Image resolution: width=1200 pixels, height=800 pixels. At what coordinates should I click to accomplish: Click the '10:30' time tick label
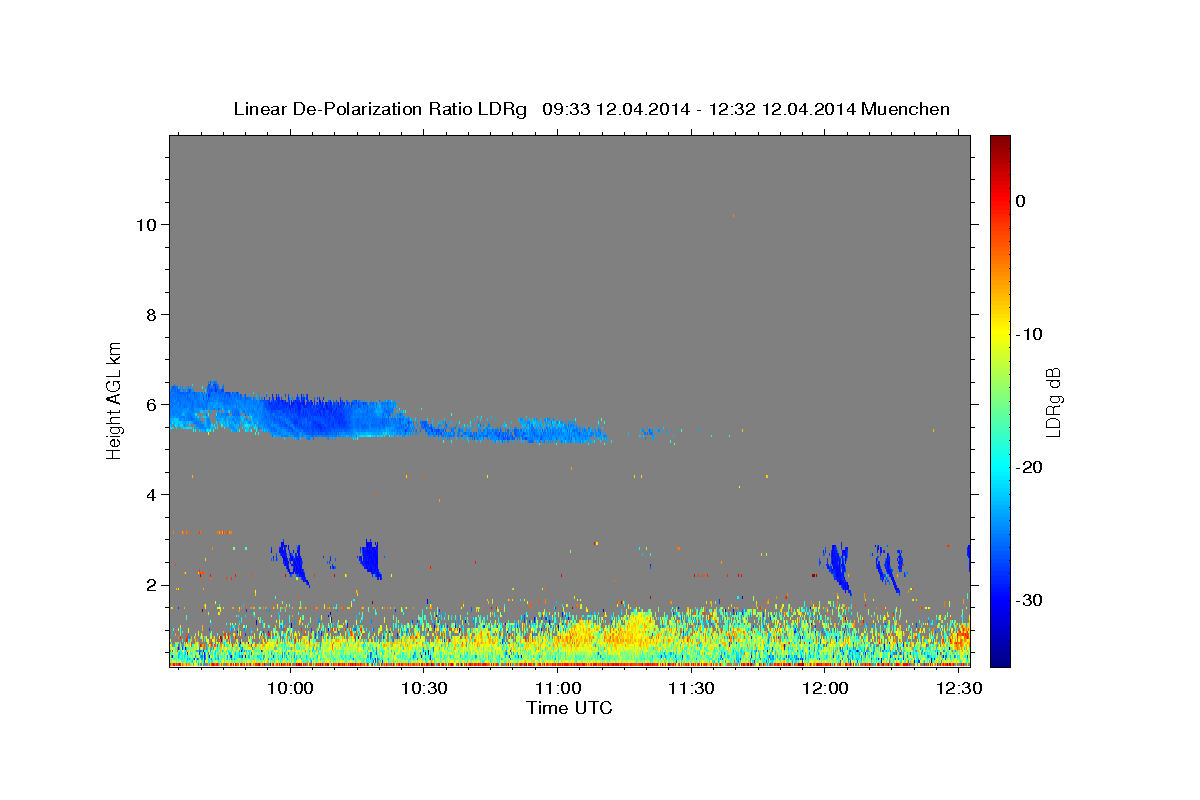[424, 688]
